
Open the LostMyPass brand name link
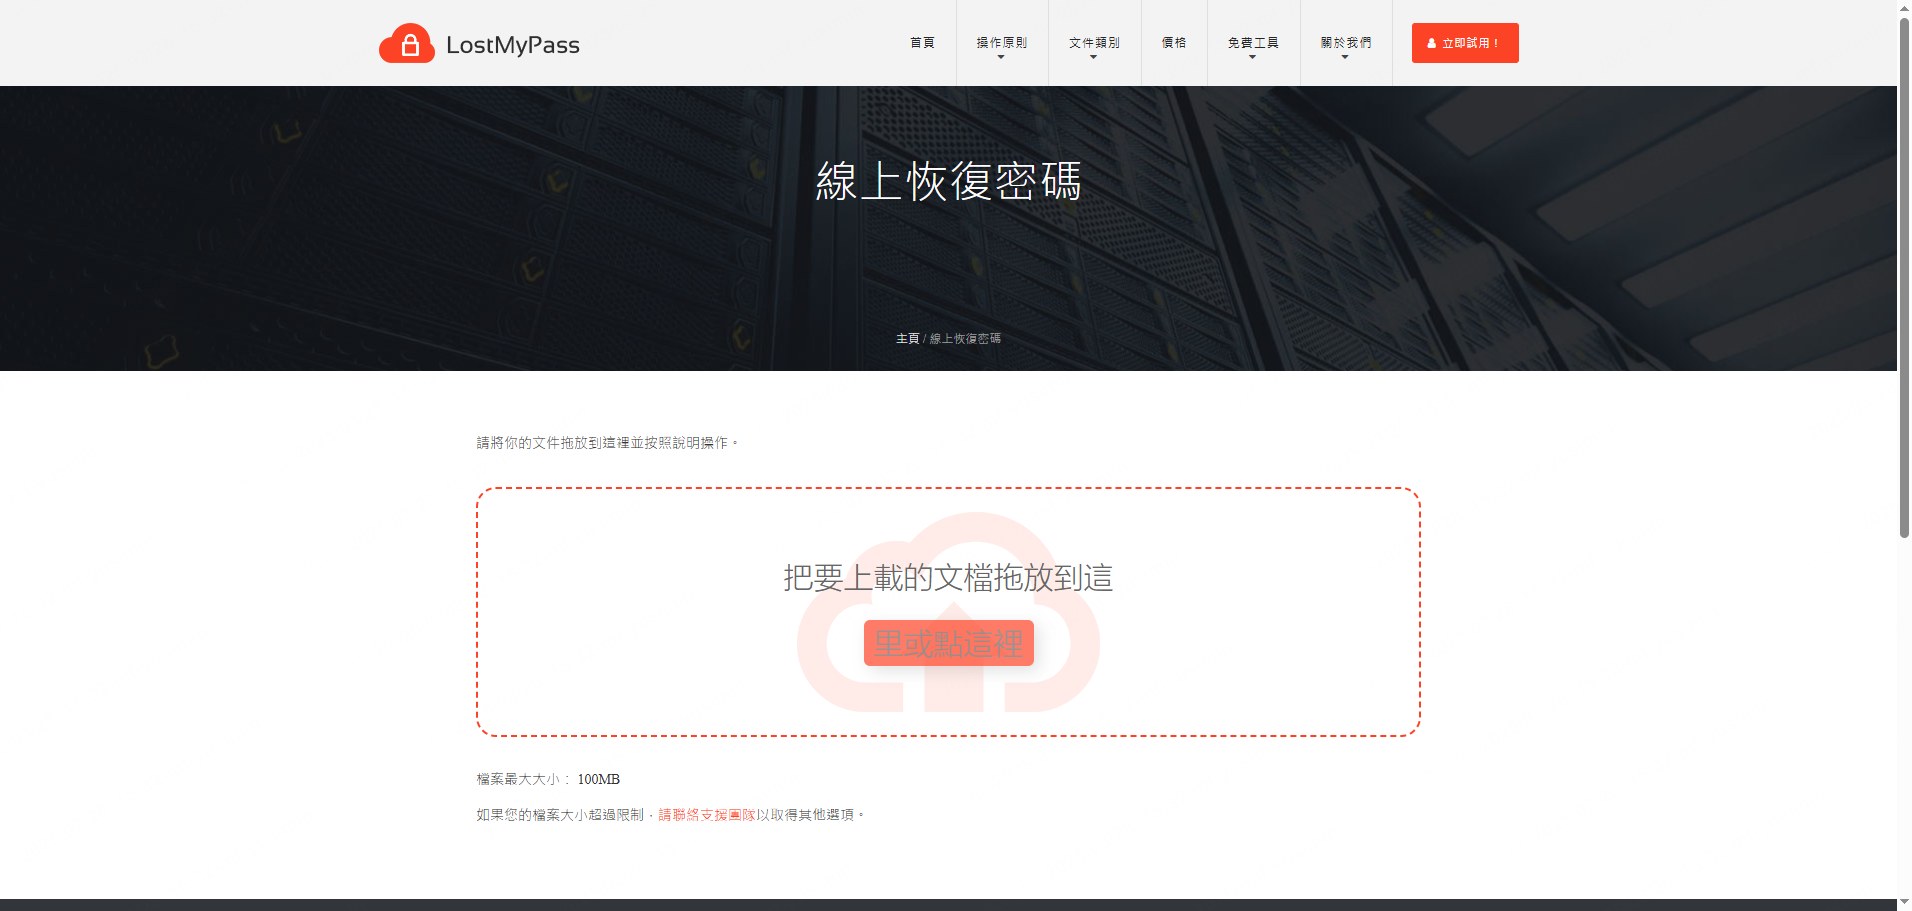tap(513, 45)
